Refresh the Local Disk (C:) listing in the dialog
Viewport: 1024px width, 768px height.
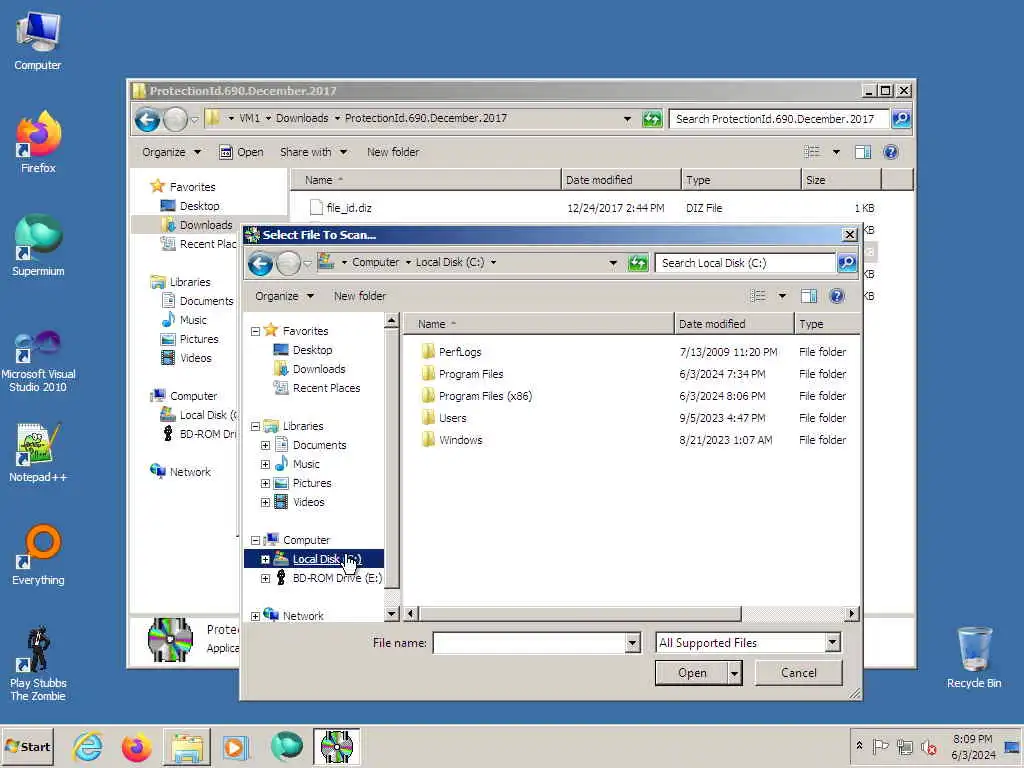[x=638, y=263]
